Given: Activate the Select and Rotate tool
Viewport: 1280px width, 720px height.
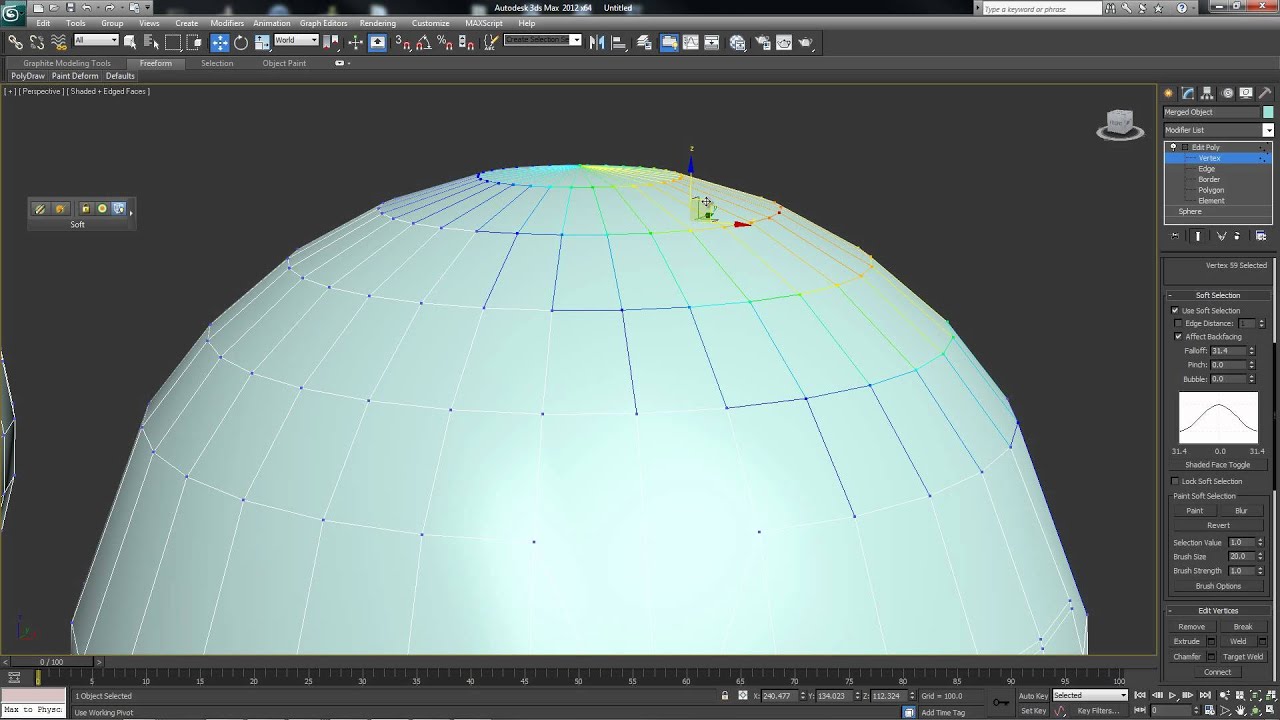Looking at the screenshot, I should click(x=241, y=42).
